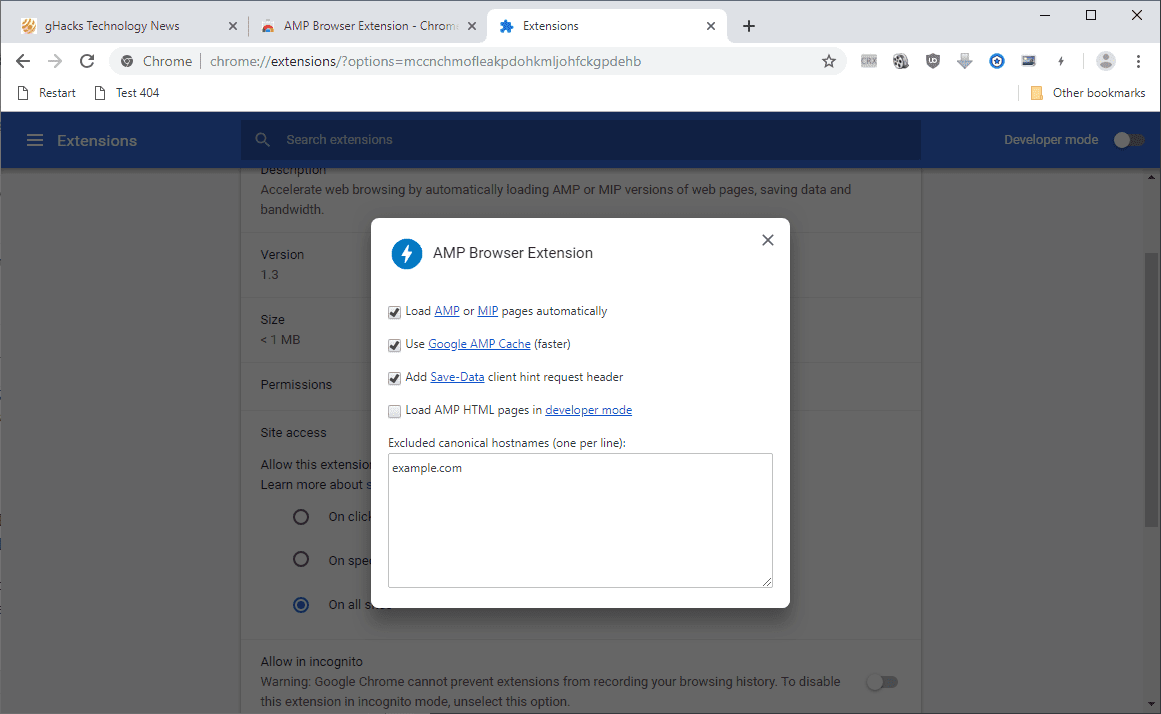Open the uBlock Origin shield icon

click(933, 61)
